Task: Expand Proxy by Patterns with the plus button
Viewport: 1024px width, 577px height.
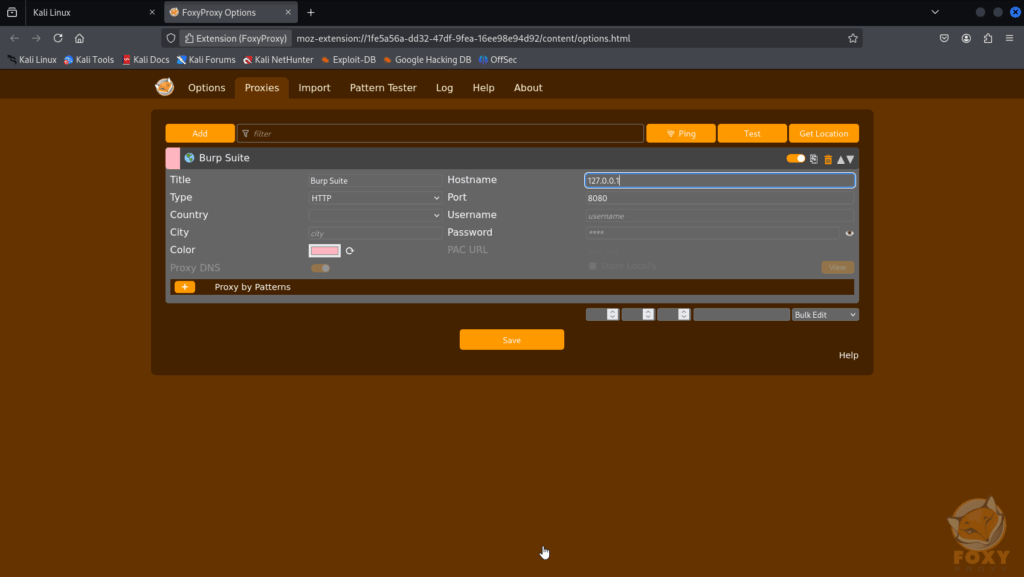Action: [x=185, y=287]
